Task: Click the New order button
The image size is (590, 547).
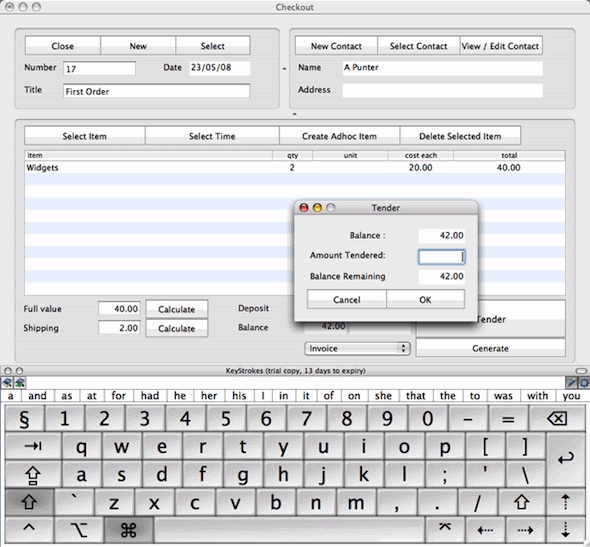Action: [138, 46]
